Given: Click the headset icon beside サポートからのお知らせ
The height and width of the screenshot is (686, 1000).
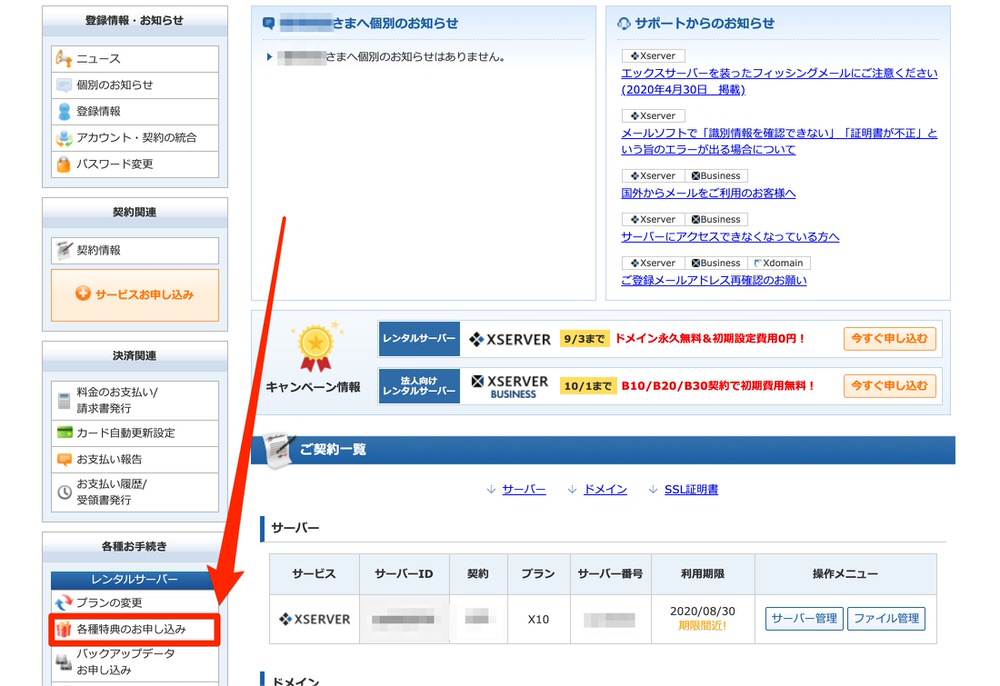Looking at the screenshot, I should click(x=624, y=24).
